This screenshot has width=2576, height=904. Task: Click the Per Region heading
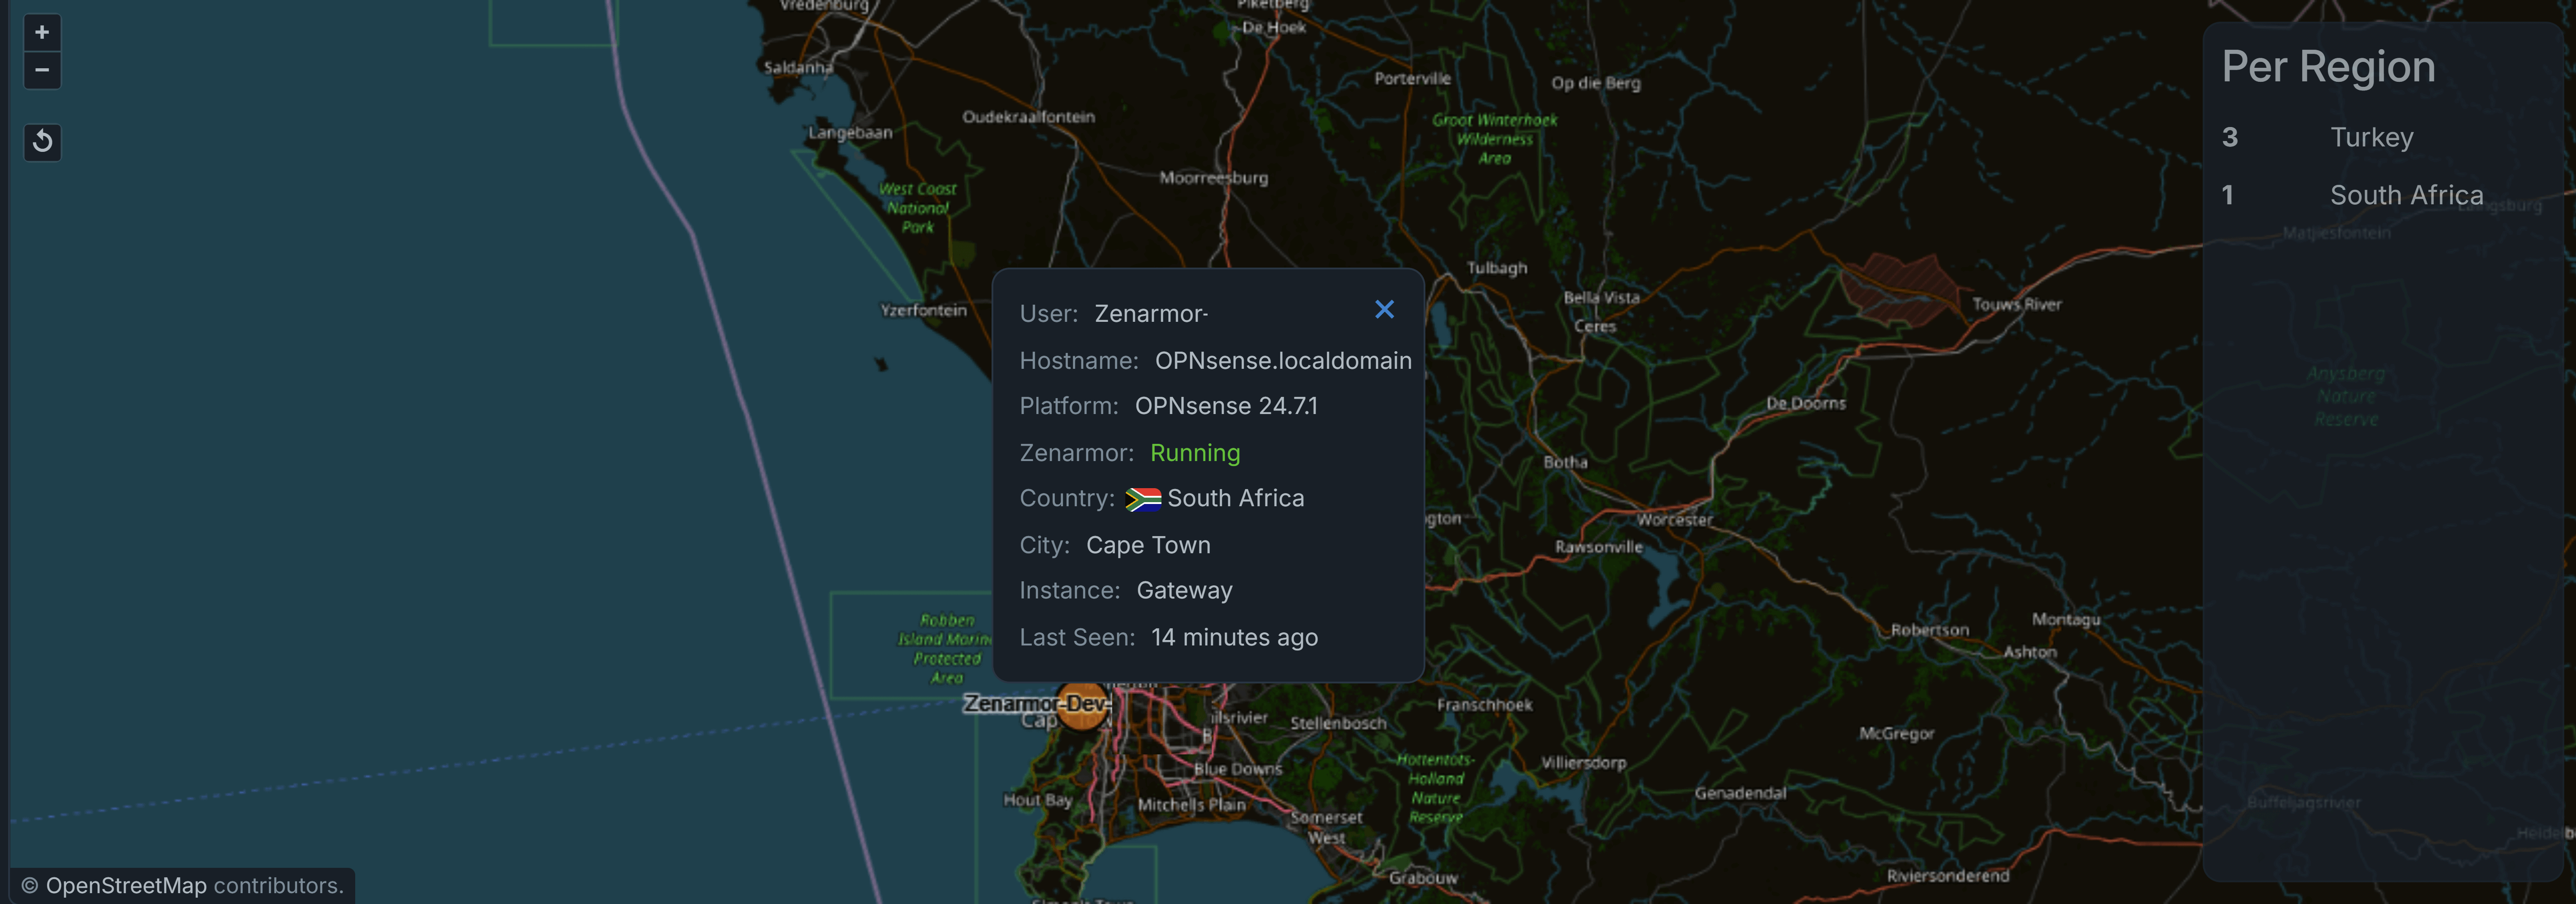pyautogui.click(x=2328, y=67)
